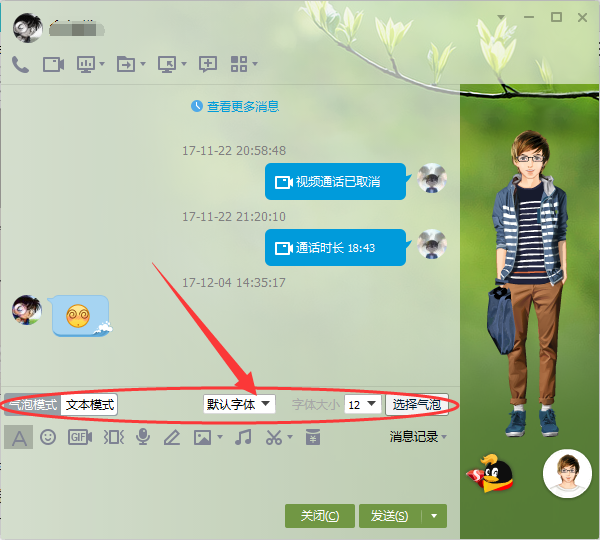Expand the apps grid dropdown arrow
The image size is (600, 540).
coord(255,64)
